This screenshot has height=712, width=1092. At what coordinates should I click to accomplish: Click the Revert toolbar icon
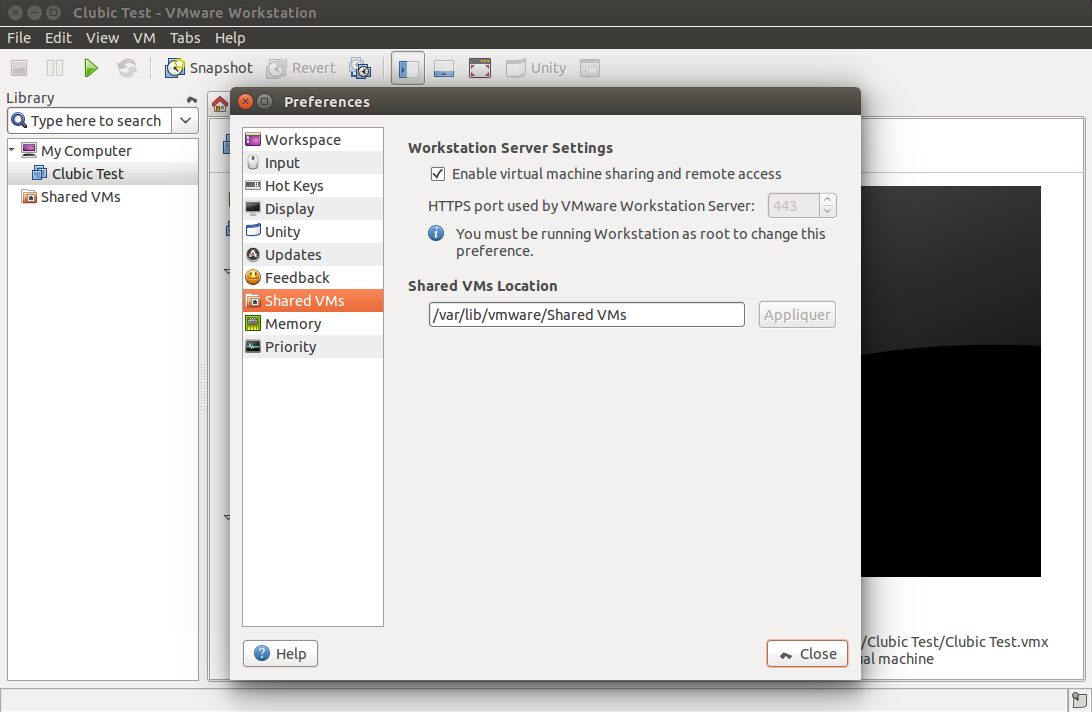[300, 67]
